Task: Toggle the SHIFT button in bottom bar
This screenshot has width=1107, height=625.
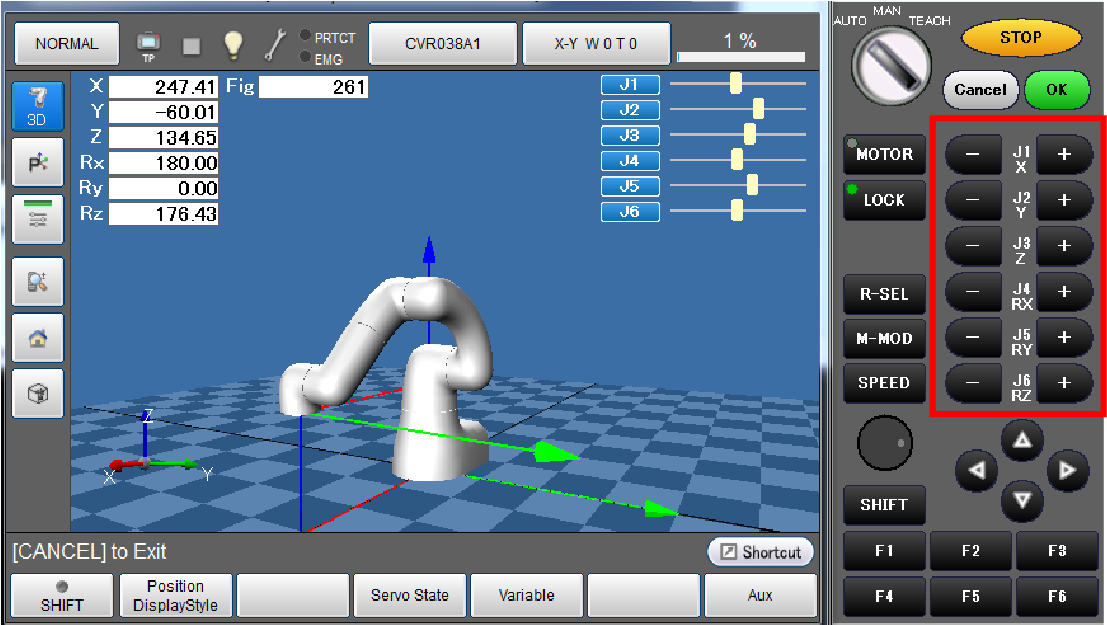Action: [62, 596]
